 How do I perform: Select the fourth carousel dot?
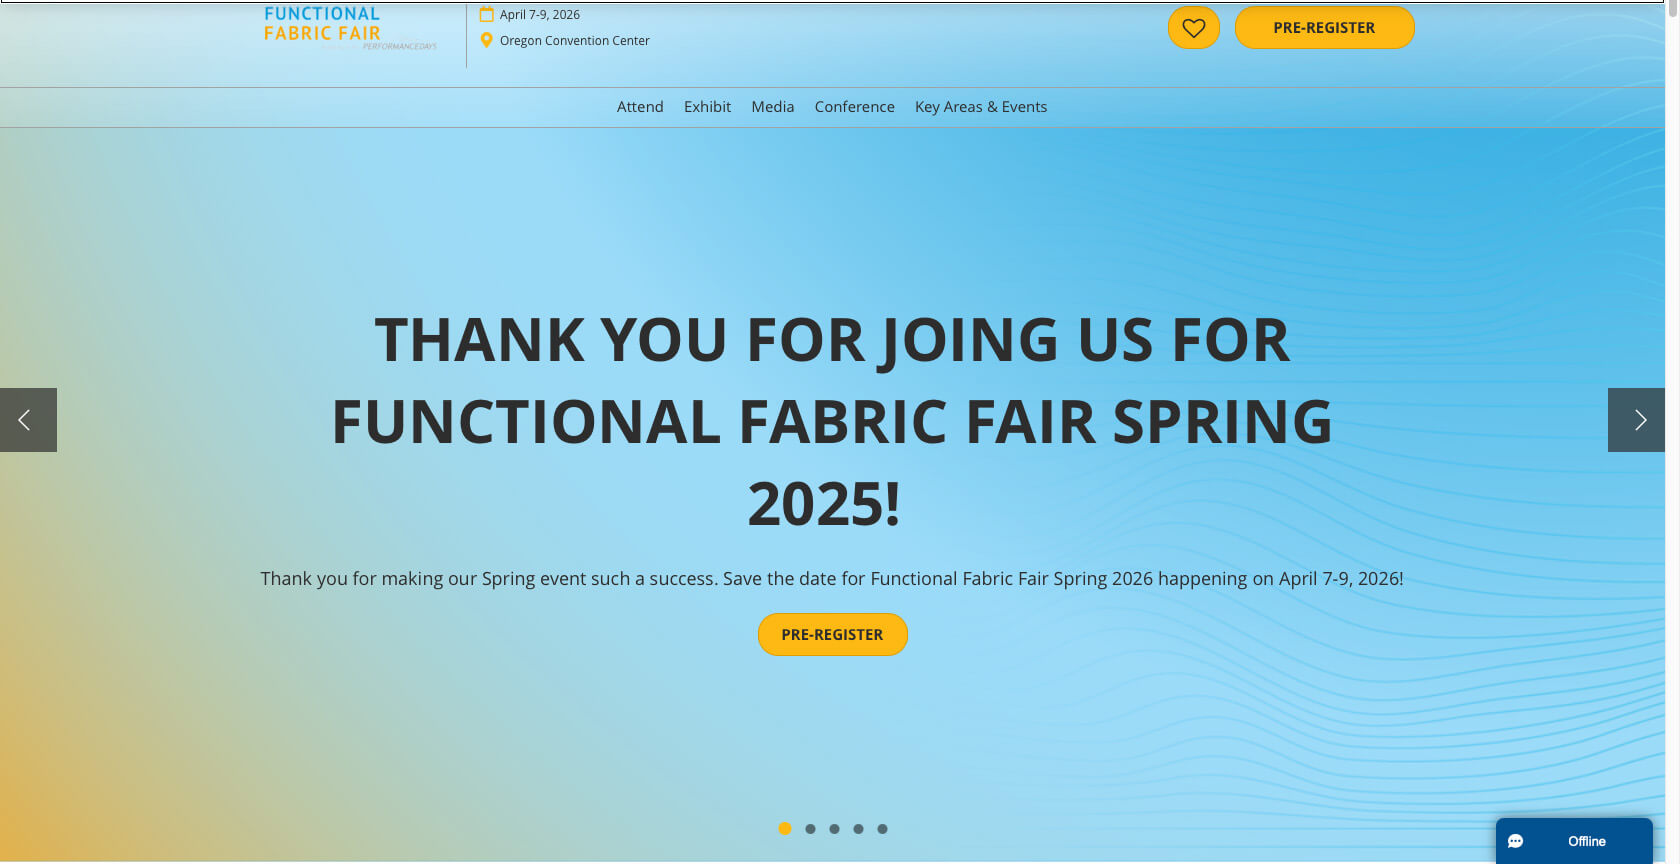pyautogui.click(x=858, y=829)
